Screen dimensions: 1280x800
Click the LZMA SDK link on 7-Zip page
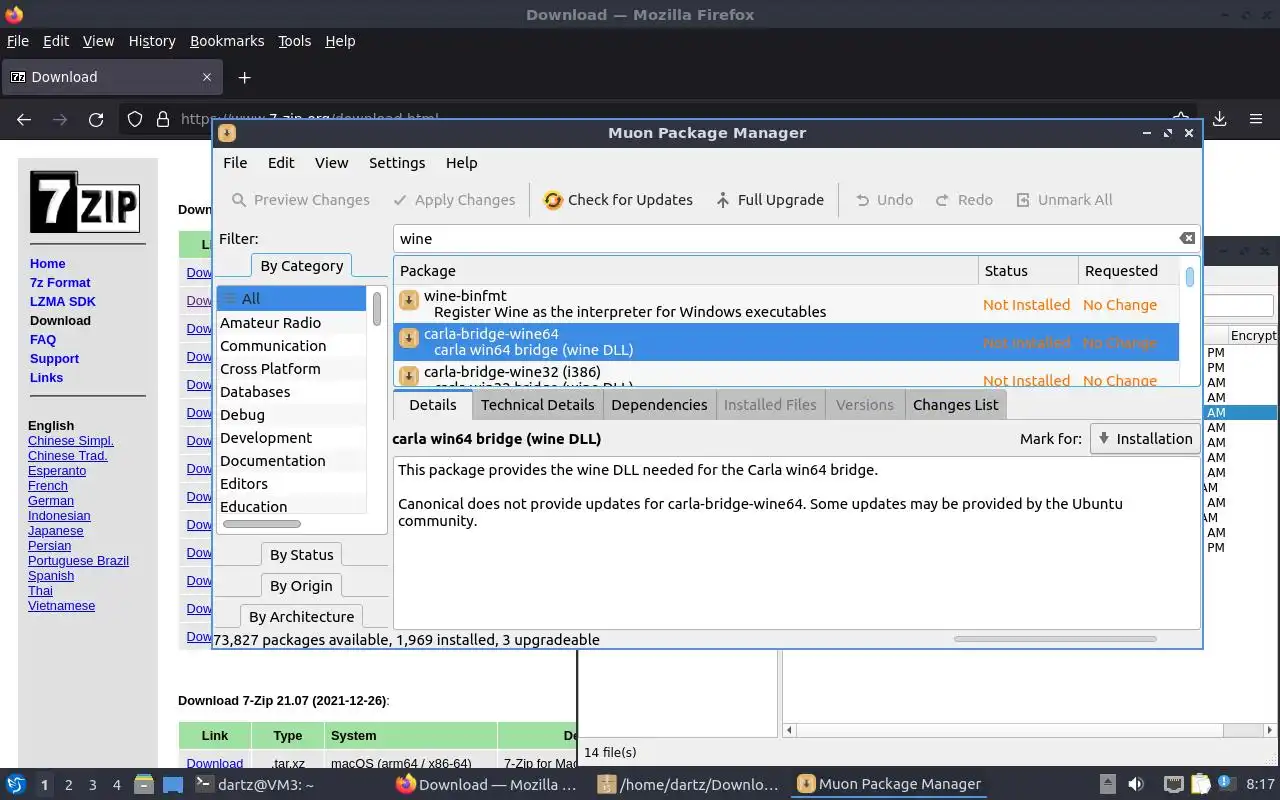point(63,301)
